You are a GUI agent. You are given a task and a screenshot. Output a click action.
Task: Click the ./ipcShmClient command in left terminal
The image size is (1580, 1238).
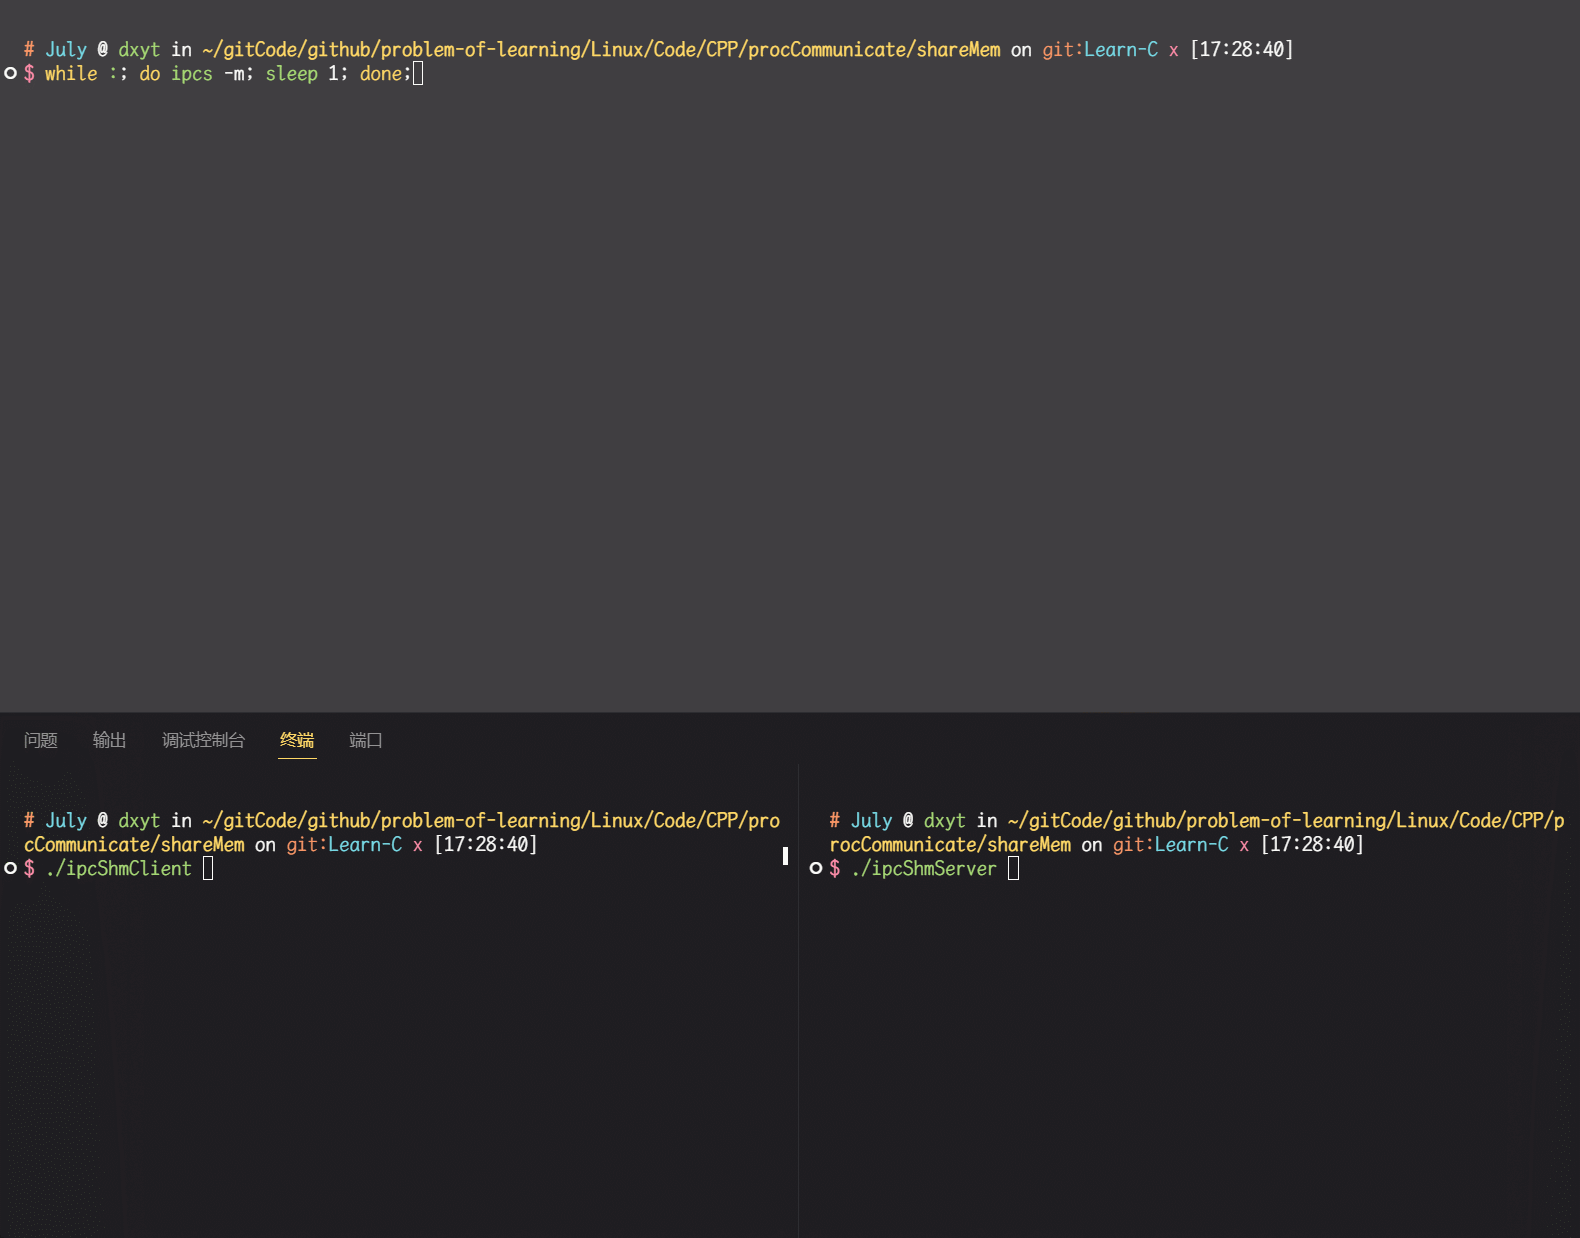[118, 869]
